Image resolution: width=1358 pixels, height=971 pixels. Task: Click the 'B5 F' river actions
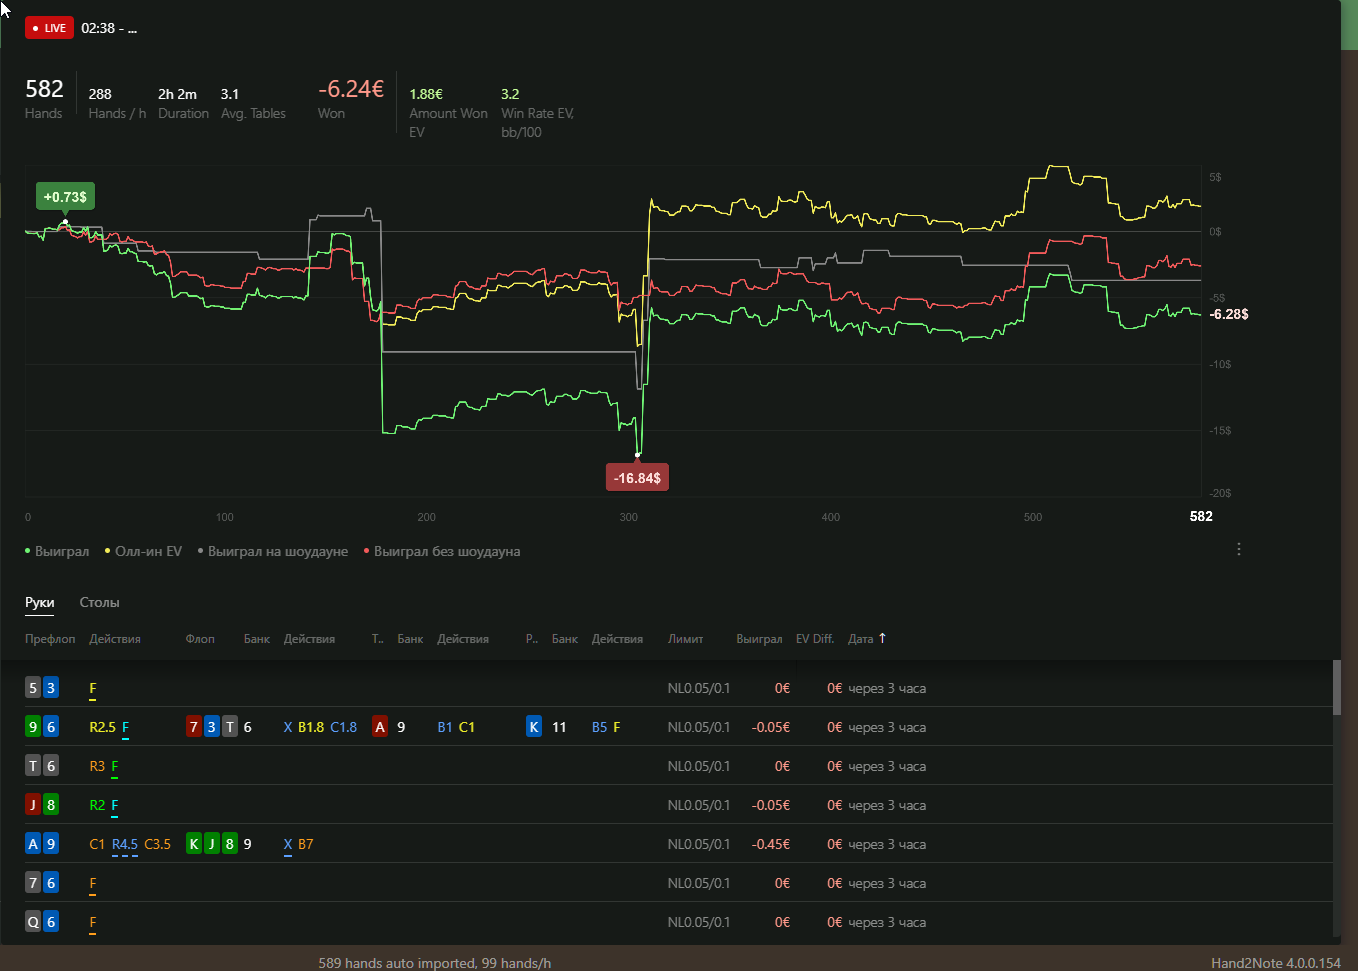(606, 727)
